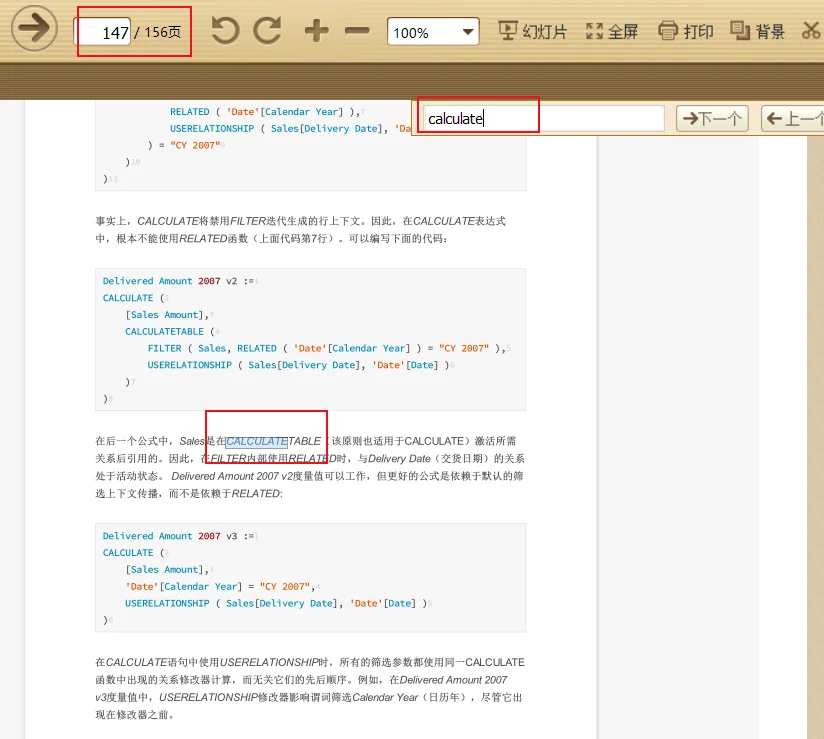Click the v3 code's USERELATIONSHIP line
Image resolution: width=824 pixels, height=739 pixels.
(x=276, y=603)
